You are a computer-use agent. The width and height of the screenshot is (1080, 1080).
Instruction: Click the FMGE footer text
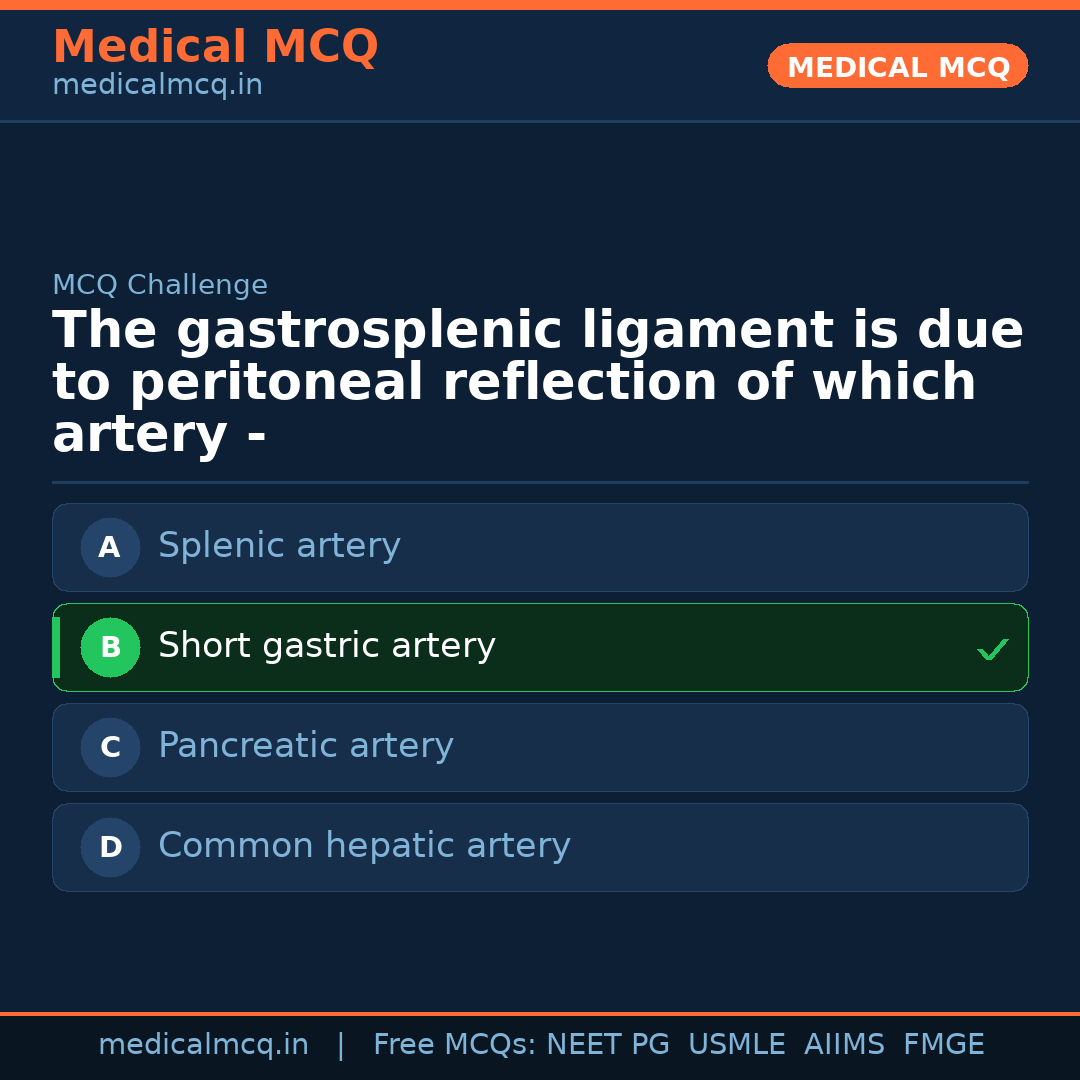[x=943, y=1045]
